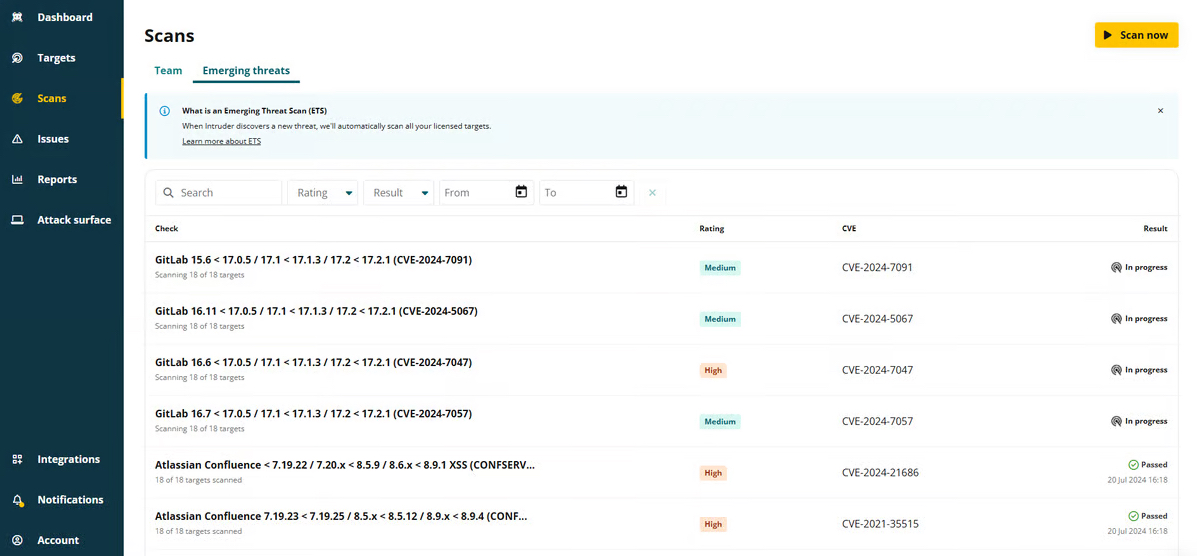This screenshot has width=1197, height=556.
Task: Open the From date calendar icon
Action: pos(521,192)
